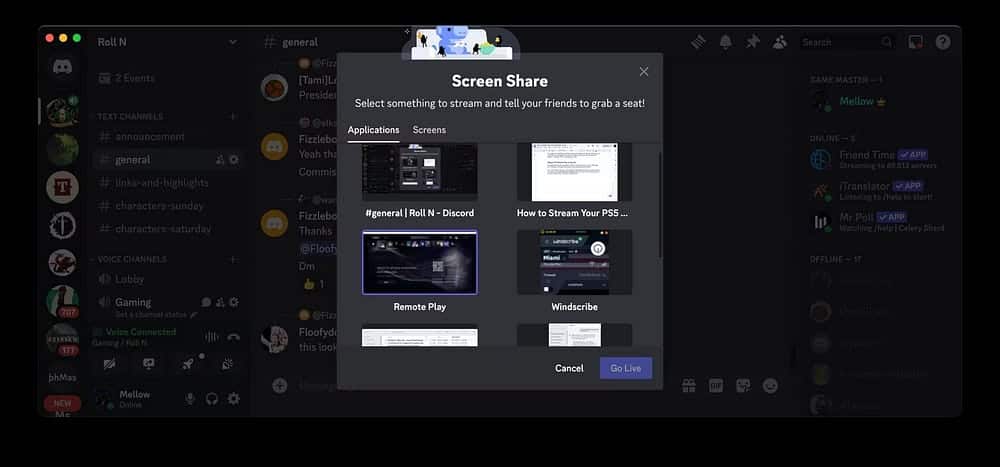Select the Windscribe window thumbnail
Image resolution: width=1000 pixels, height=467 pixels.
[x=575, y=262]
